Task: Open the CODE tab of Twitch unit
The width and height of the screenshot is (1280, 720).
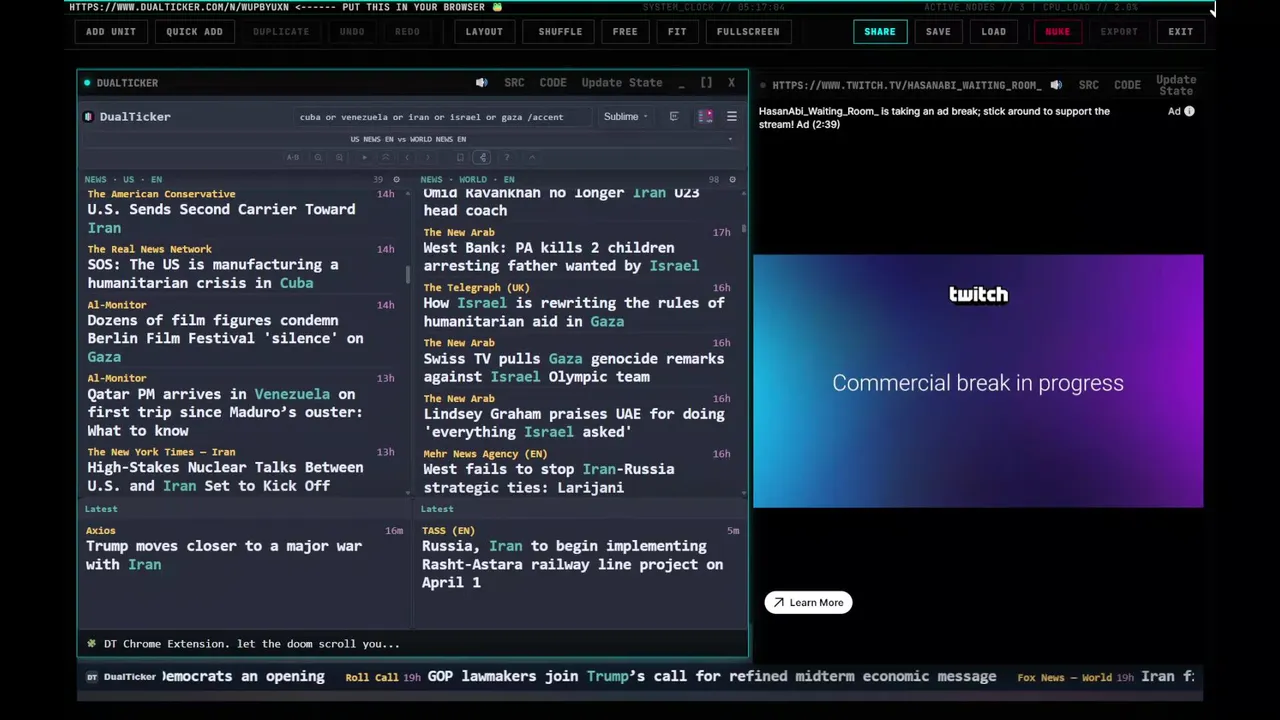Action: click(1127, 85)
